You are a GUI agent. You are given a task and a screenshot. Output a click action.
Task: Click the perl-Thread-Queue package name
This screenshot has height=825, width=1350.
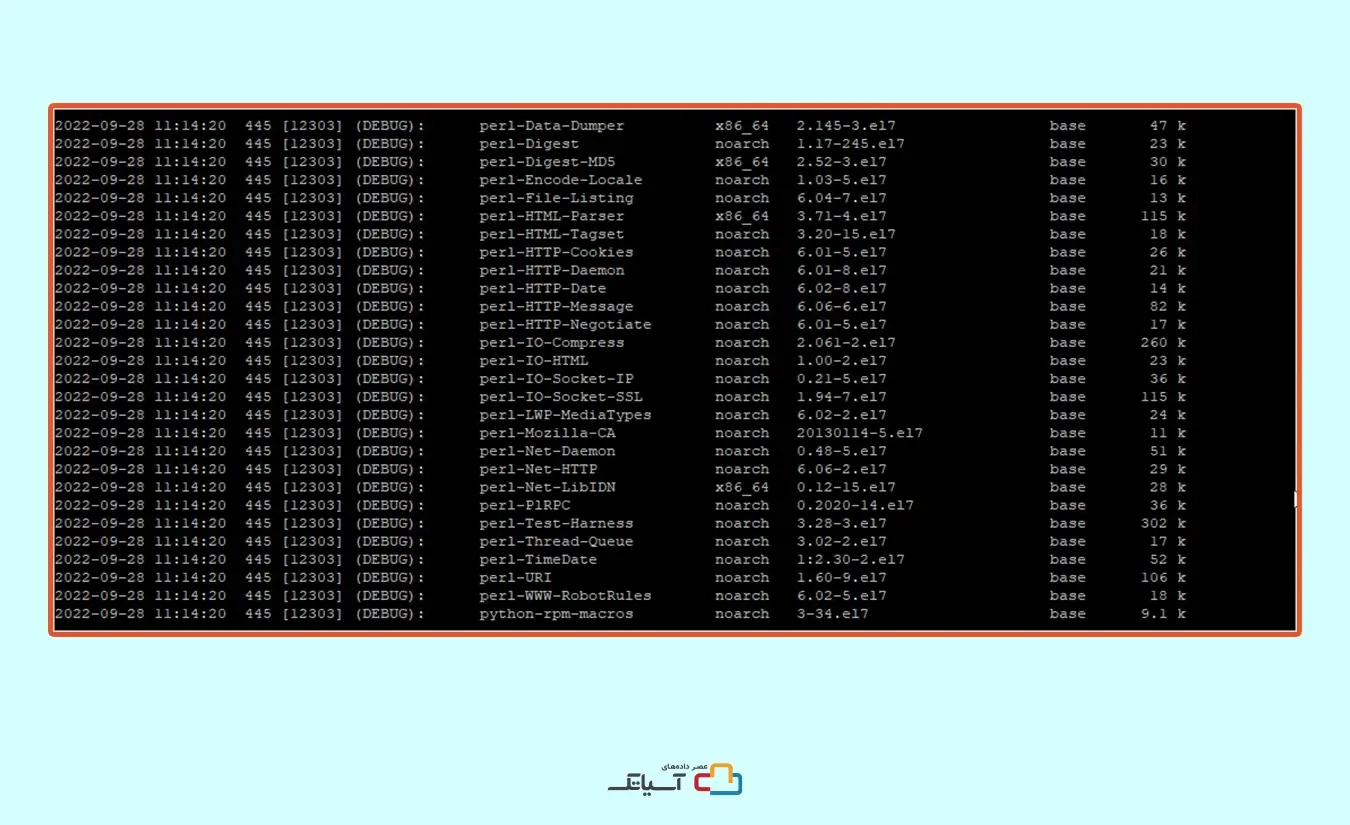tap(556, 541)
